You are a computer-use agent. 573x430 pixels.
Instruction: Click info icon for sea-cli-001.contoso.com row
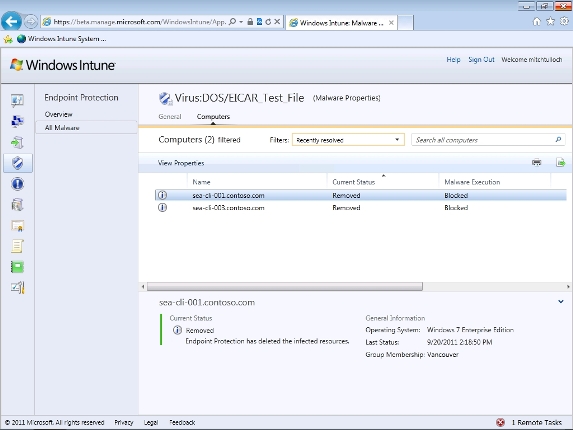pos(163,195)
